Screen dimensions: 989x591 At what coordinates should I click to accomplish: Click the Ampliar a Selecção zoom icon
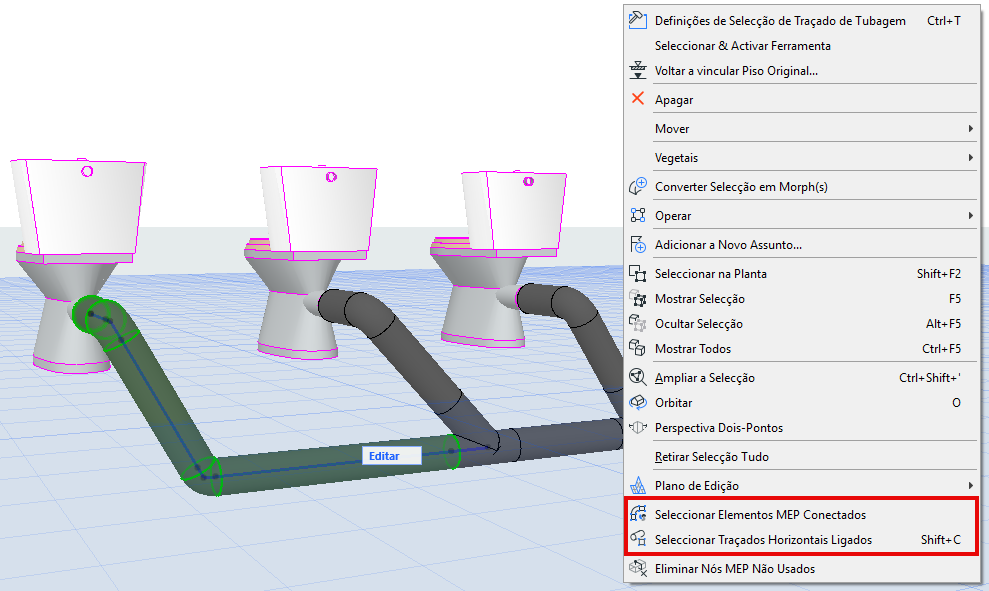[638, 377]
